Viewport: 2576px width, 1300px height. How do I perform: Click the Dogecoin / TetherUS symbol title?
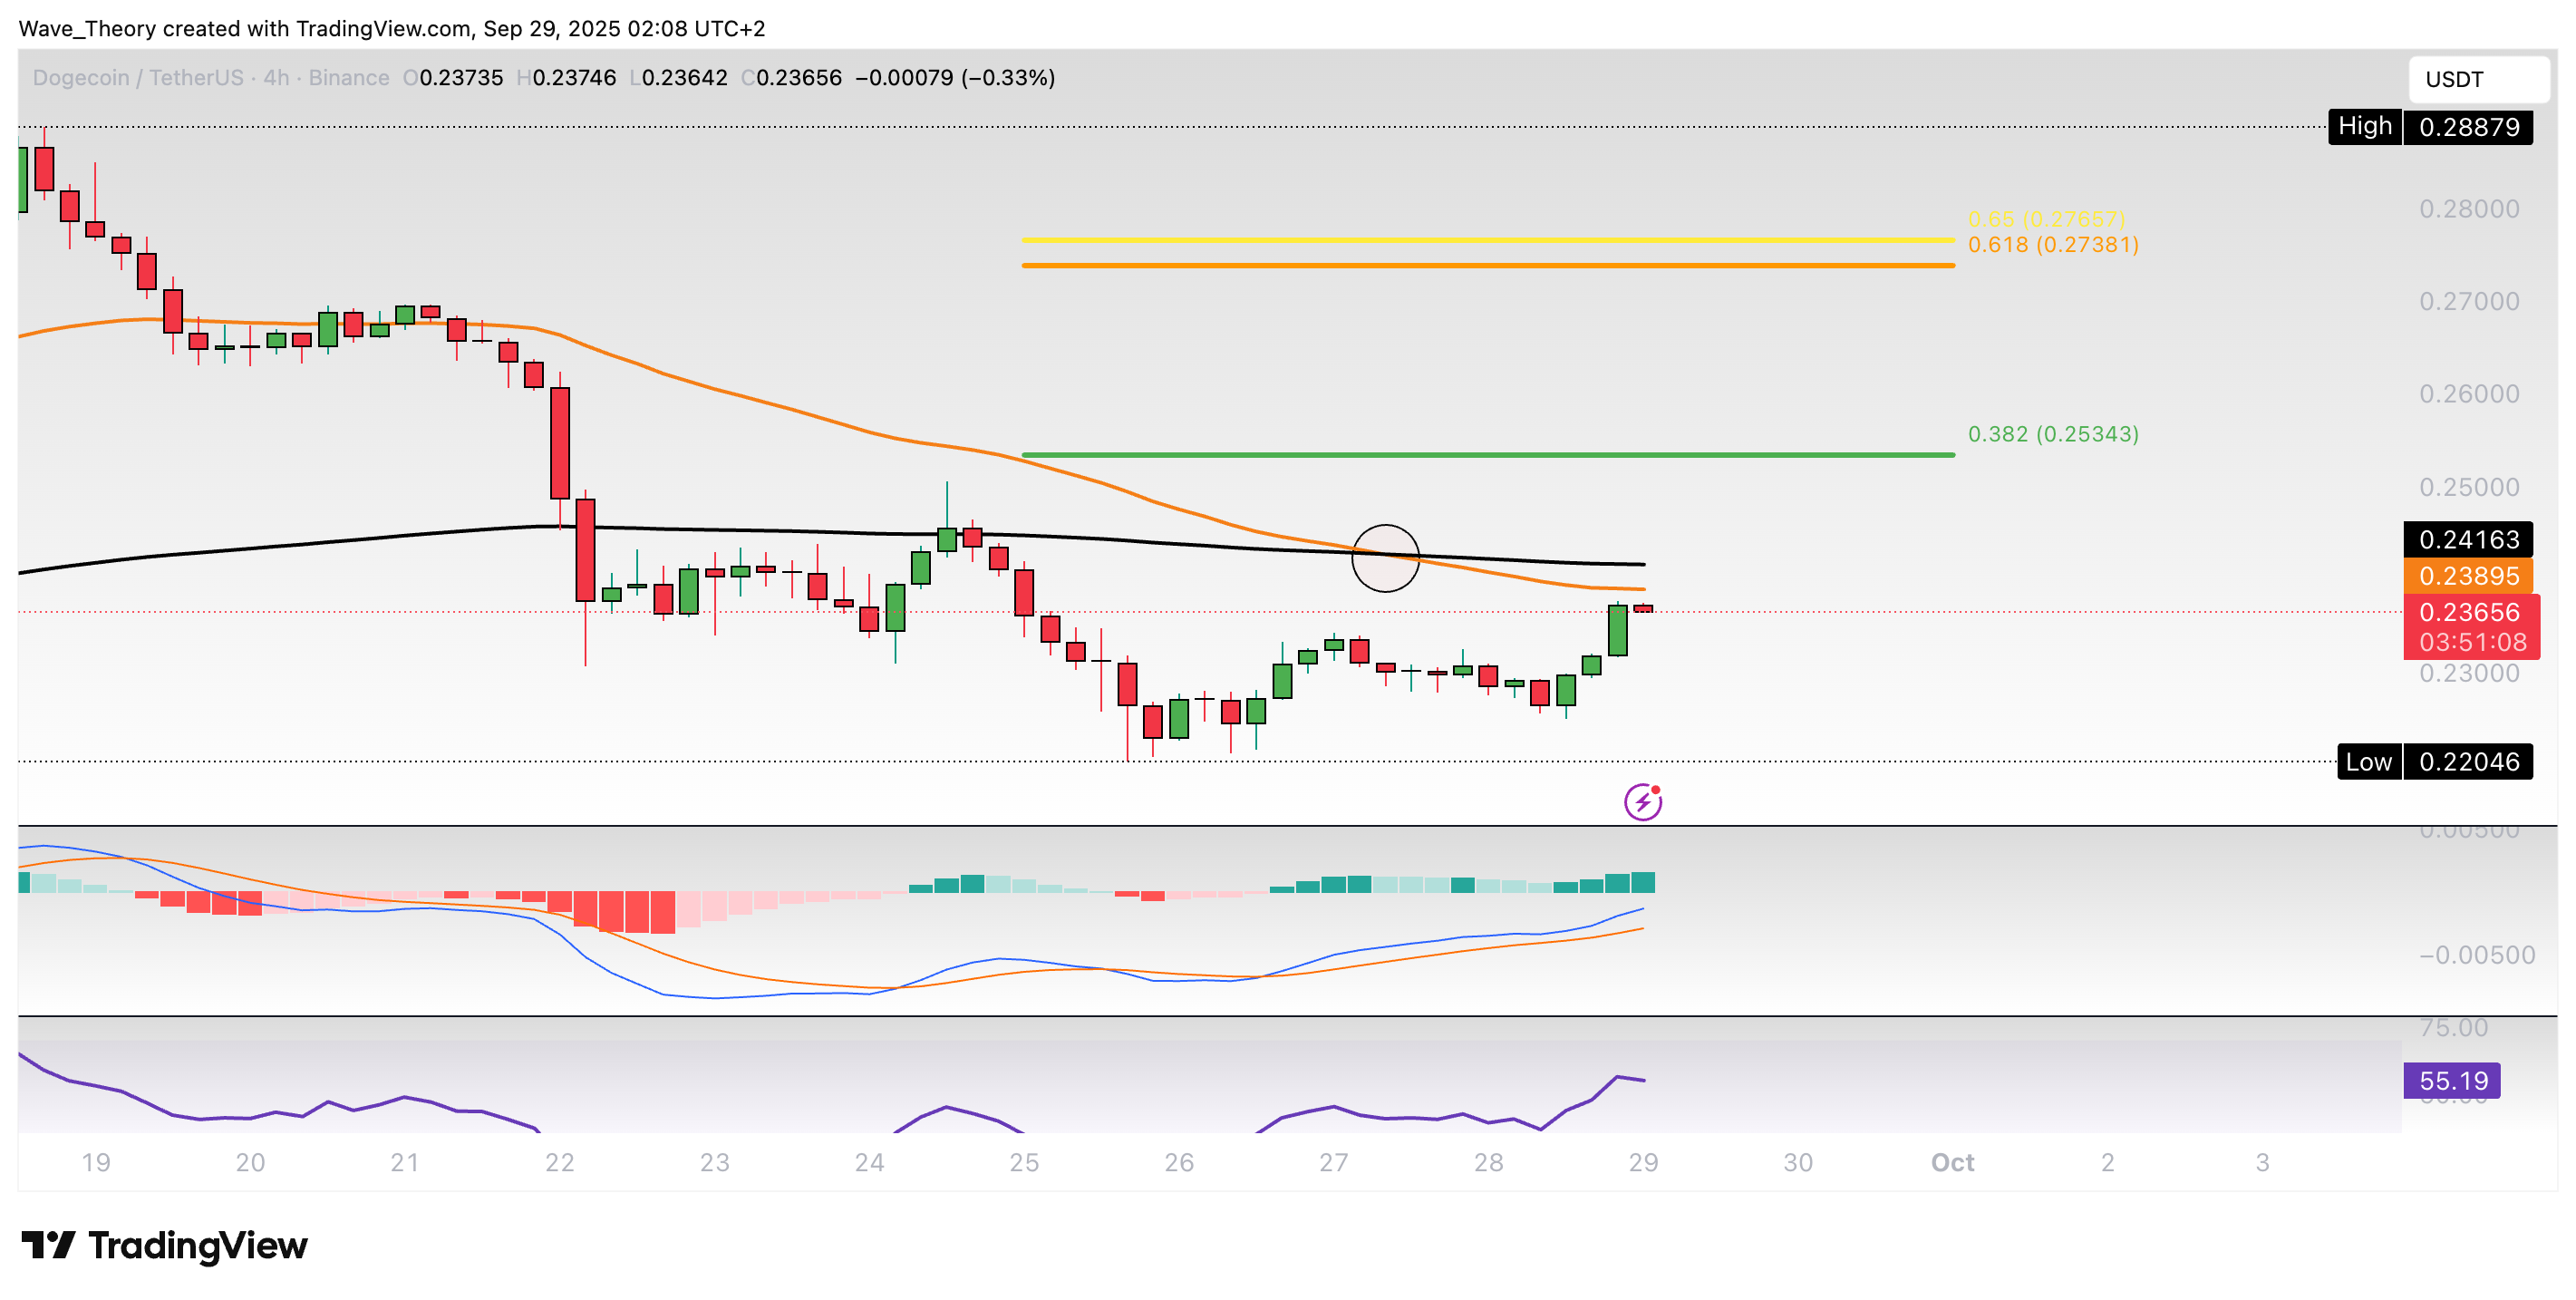[138, 78]
